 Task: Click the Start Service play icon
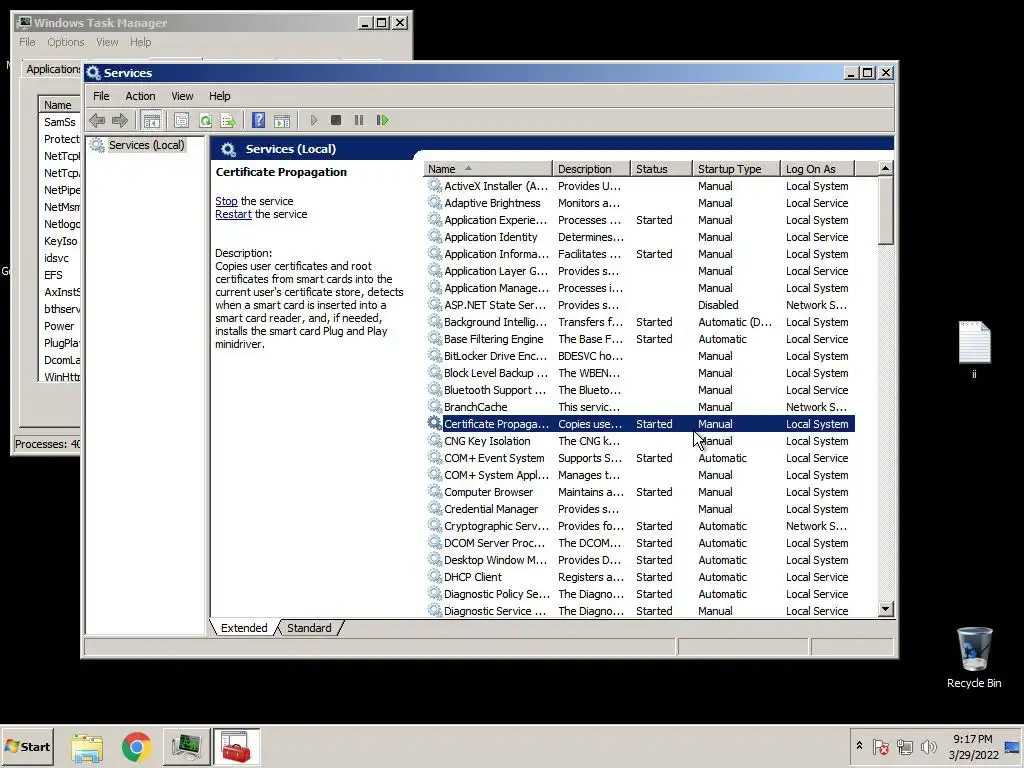[x=314, y=120]
